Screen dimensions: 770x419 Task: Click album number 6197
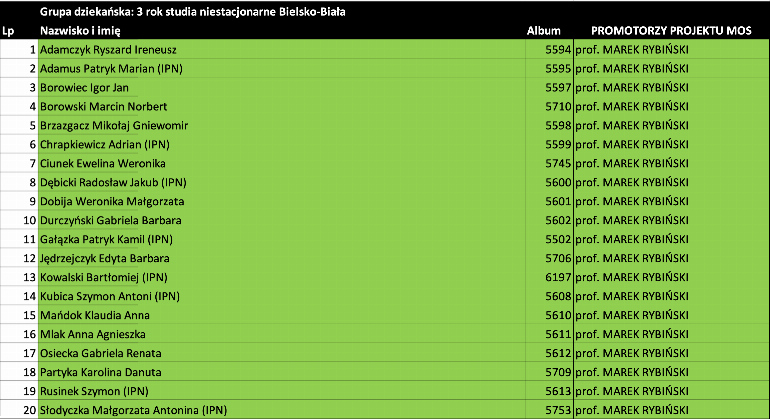(549, 278)
